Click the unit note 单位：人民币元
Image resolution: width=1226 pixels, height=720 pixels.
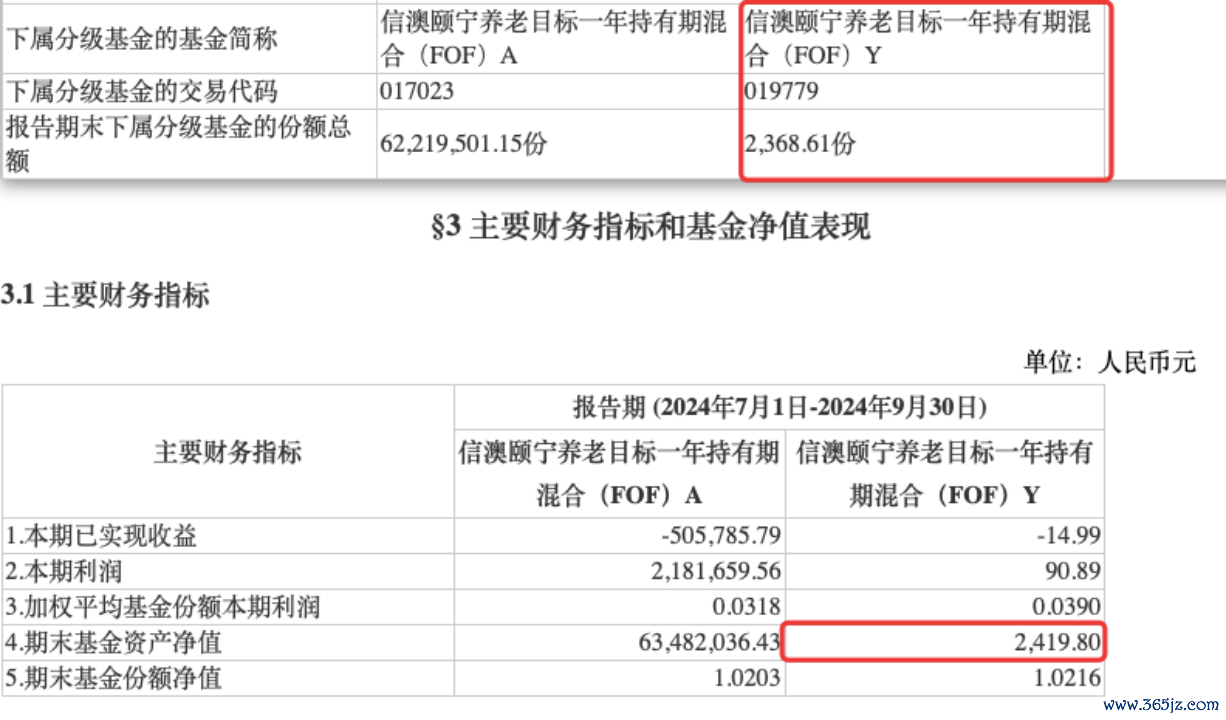[1109, 361]
